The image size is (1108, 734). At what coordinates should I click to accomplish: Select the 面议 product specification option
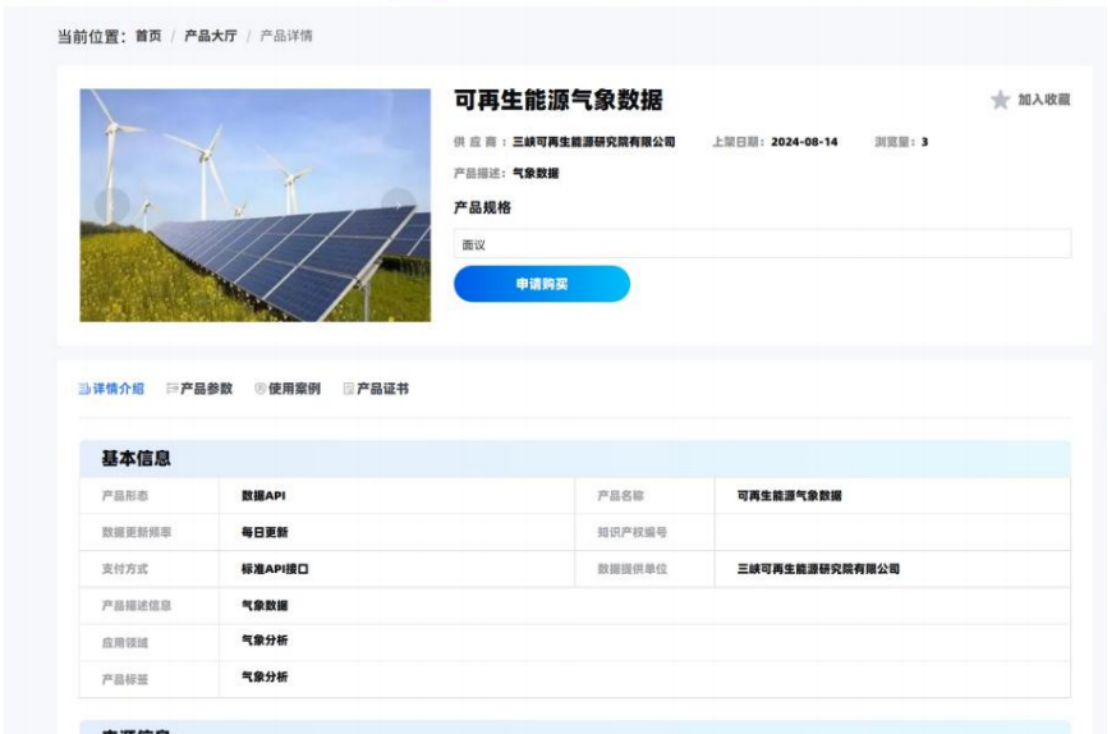pos(762,244)
